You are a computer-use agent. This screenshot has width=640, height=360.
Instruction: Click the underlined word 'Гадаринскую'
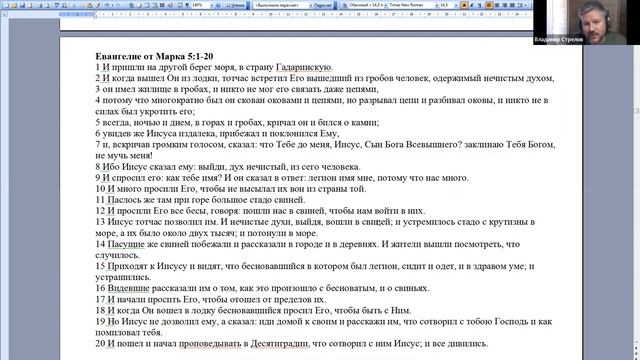[304, 67]
